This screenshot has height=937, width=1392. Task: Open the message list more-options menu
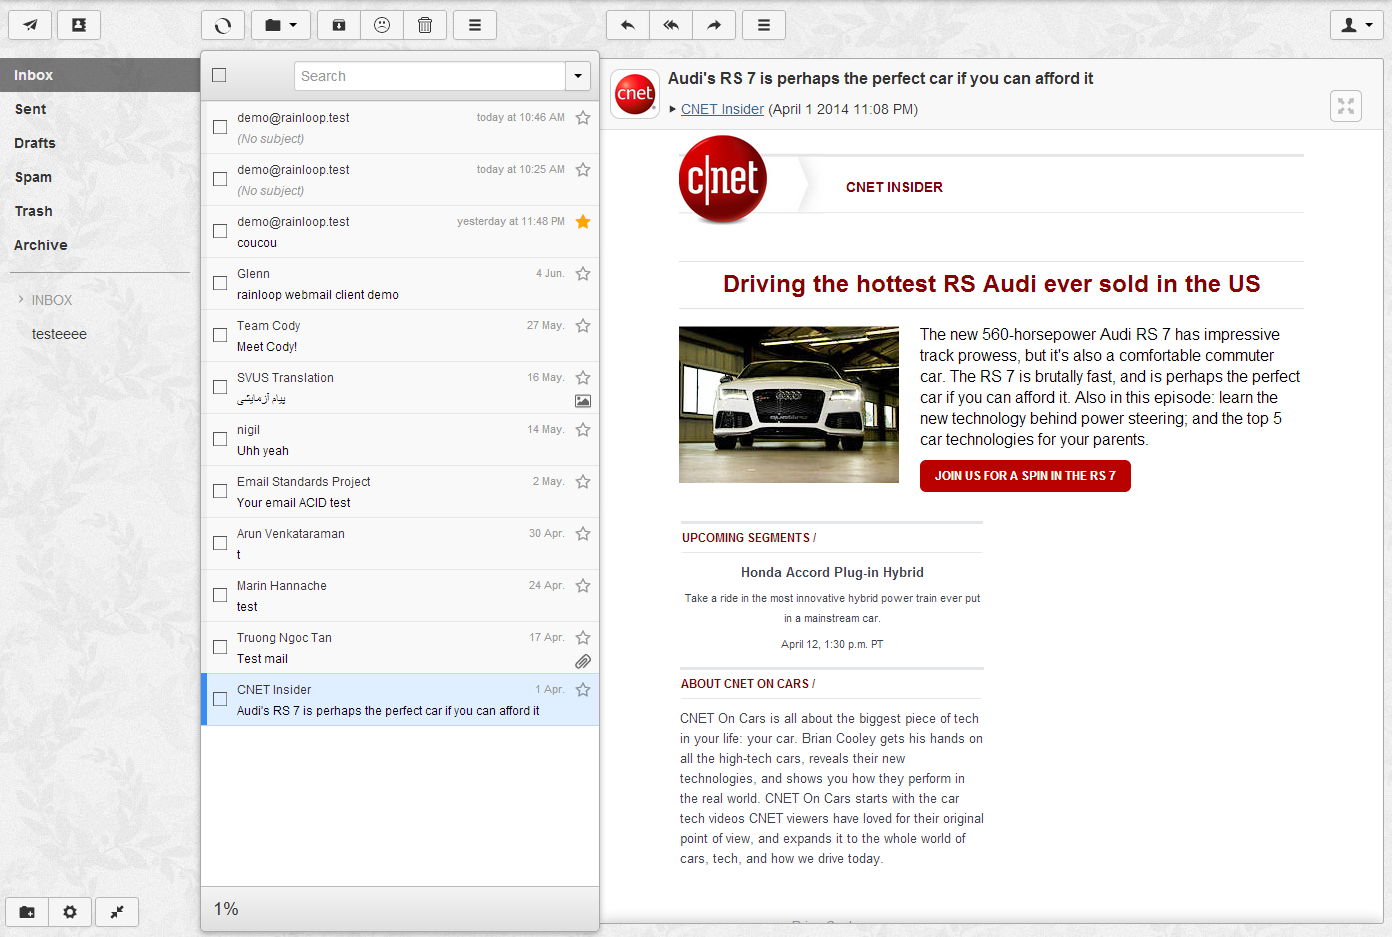pyautogui.click(x=475, y=25)
